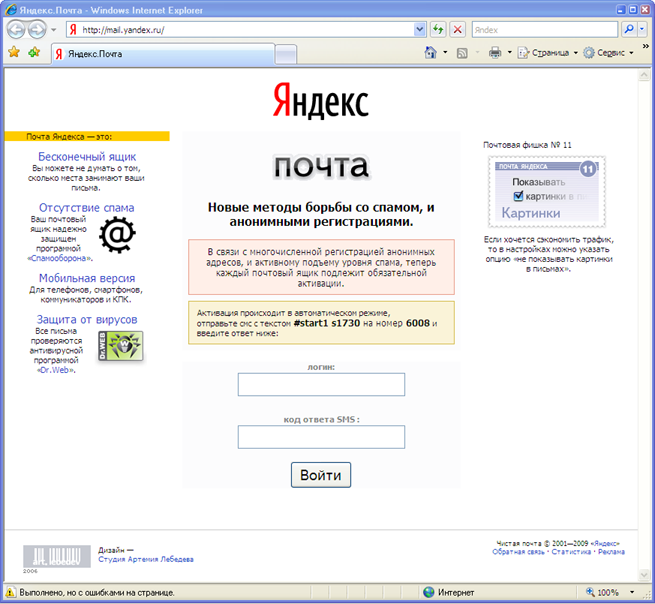Viewport: 655px width, 604px height.
Task: Click the gear at-sign Спамооборона icon
Action: tap(117, 235)
